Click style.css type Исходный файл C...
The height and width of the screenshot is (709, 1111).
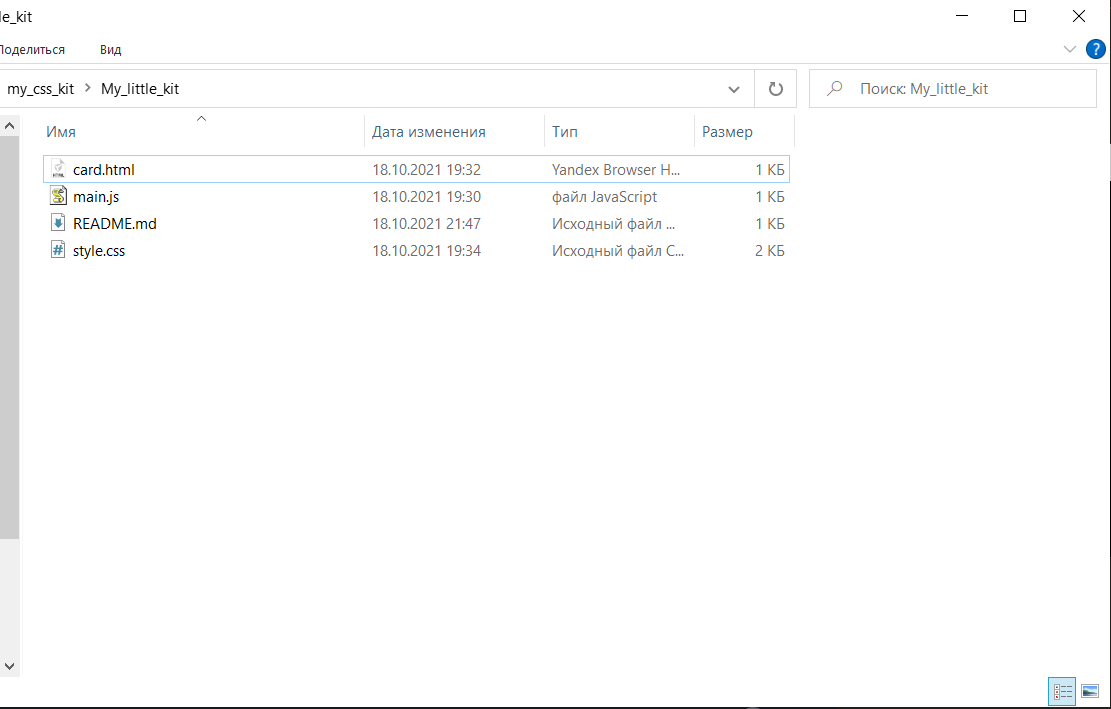[x=618, y=251]
